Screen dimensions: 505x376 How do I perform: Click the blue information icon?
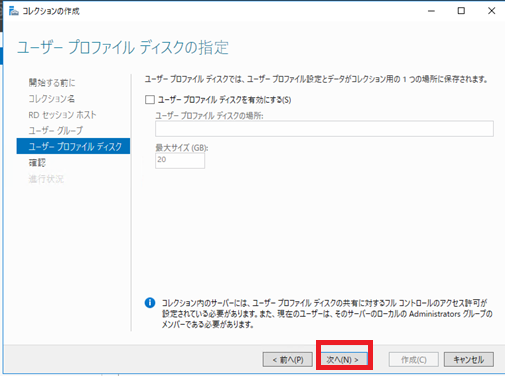tap(150, 303)
